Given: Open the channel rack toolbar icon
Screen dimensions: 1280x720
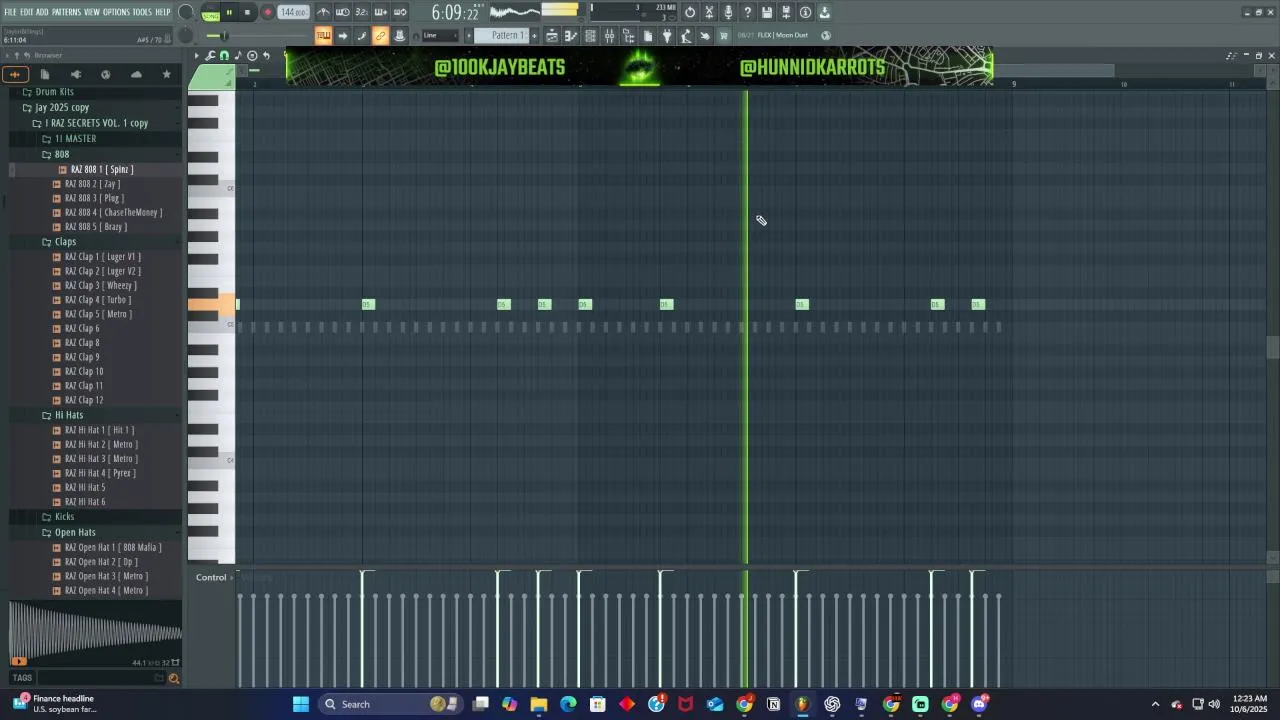Looking at the screenshot, I should (590, 35).
